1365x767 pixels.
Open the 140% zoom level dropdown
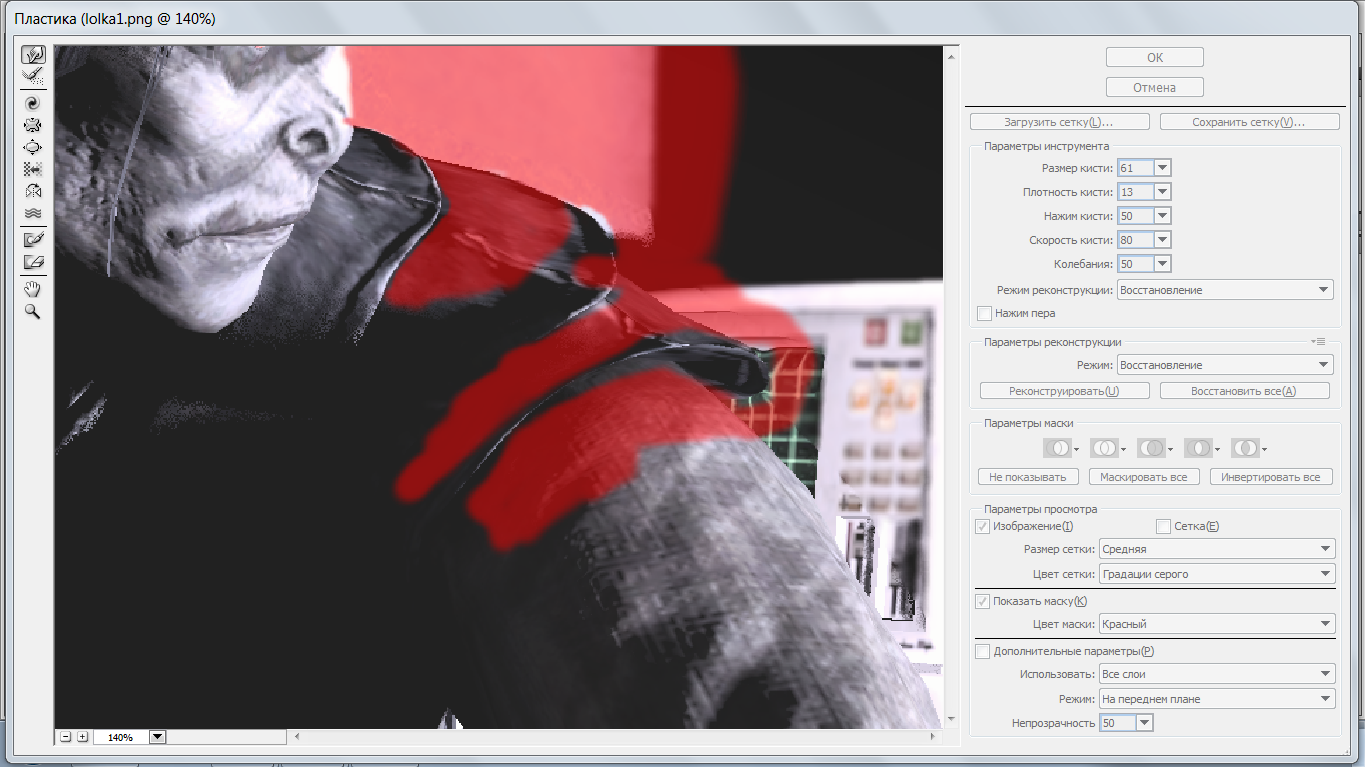tap(157, 737)
